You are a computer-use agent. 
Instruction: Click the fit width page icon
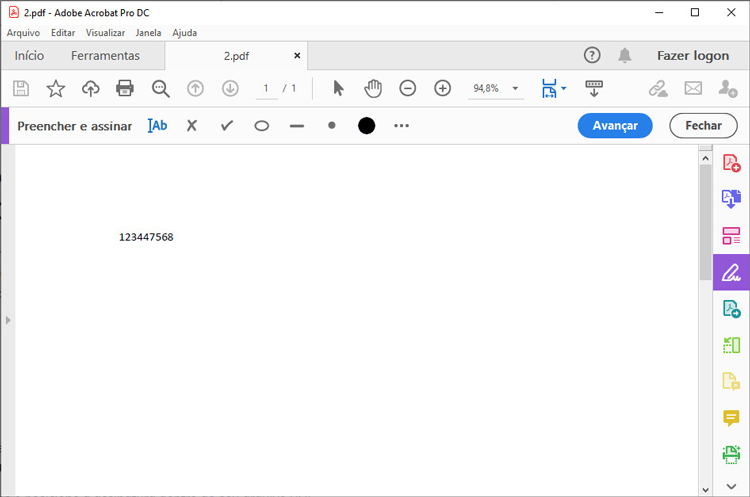(x=549, y=88)
